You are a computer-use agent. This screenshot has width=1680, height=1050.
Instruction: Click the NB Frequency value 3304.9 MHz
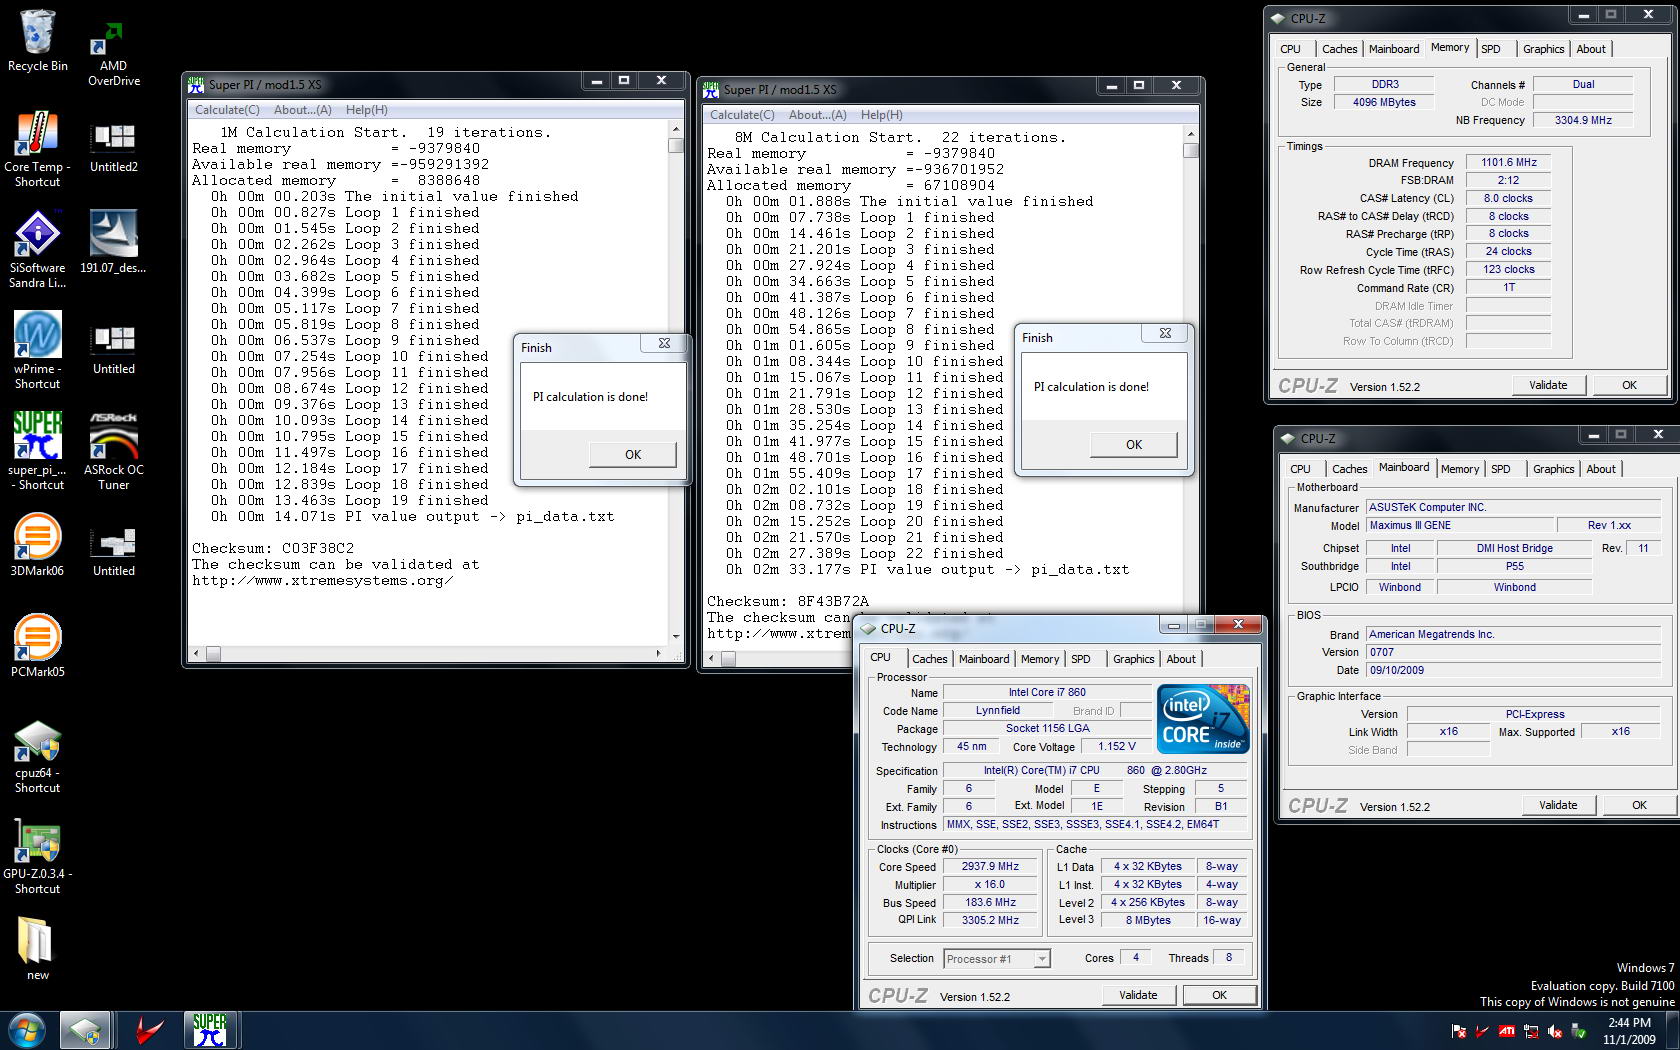click(x=1583, y=120)
